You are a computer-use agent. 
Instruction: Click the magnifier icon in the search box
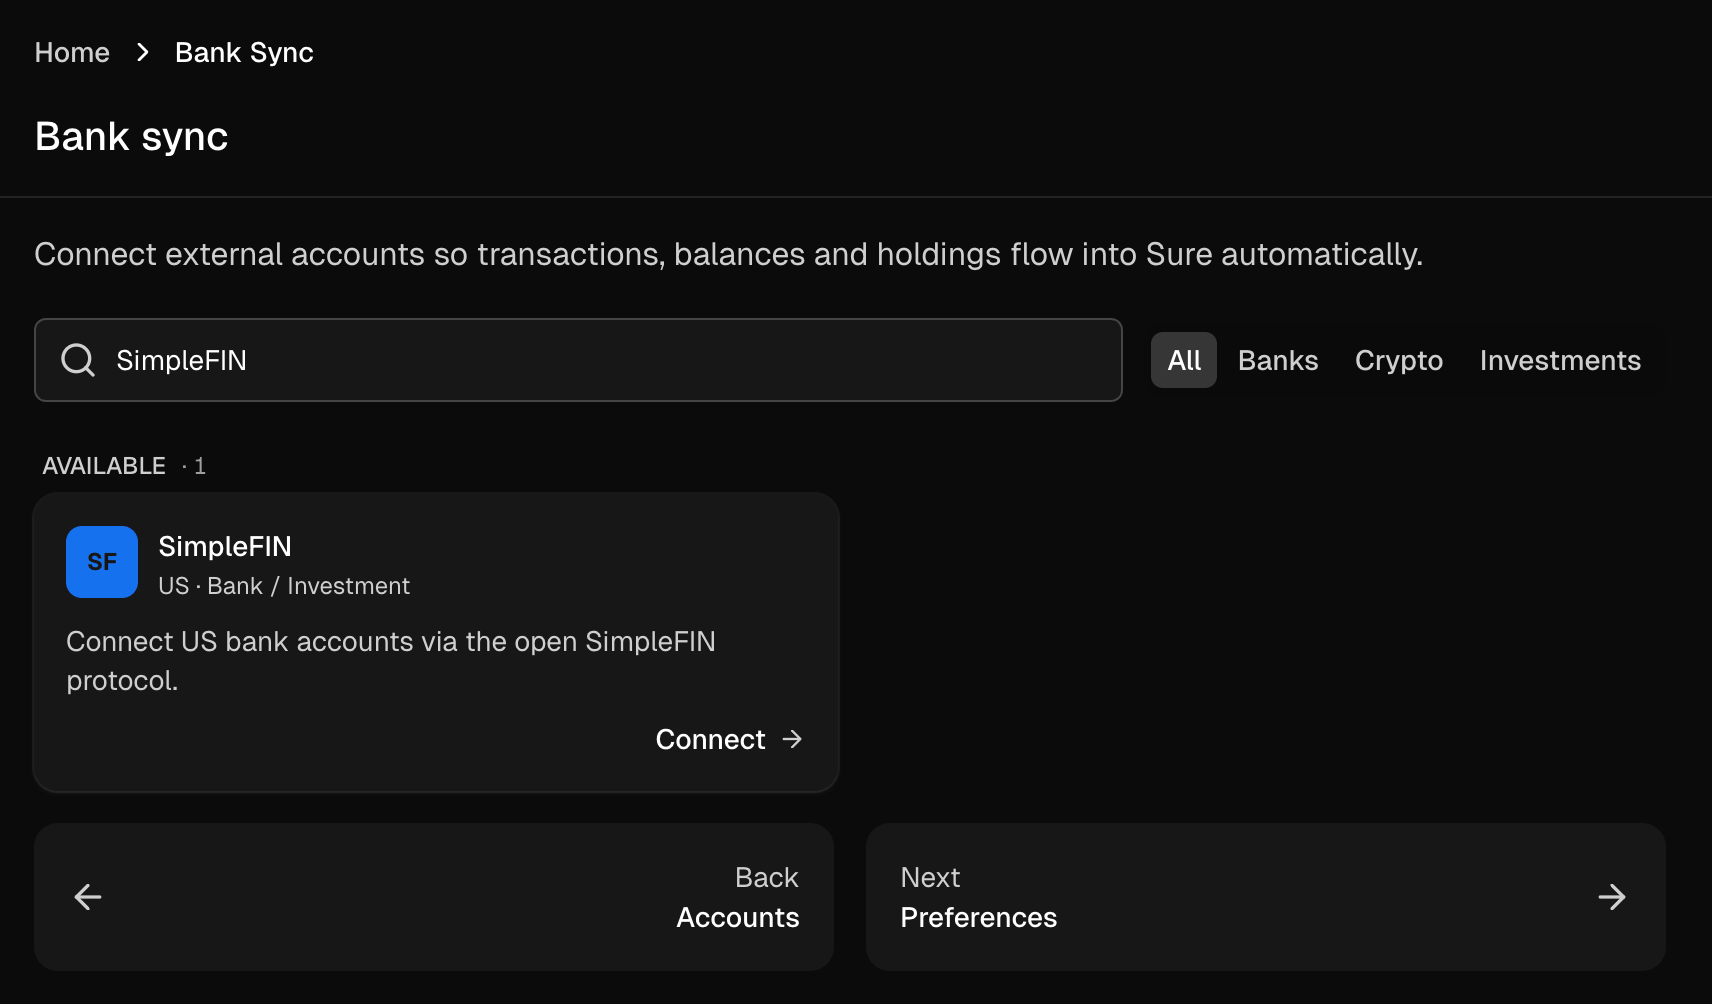78,360
